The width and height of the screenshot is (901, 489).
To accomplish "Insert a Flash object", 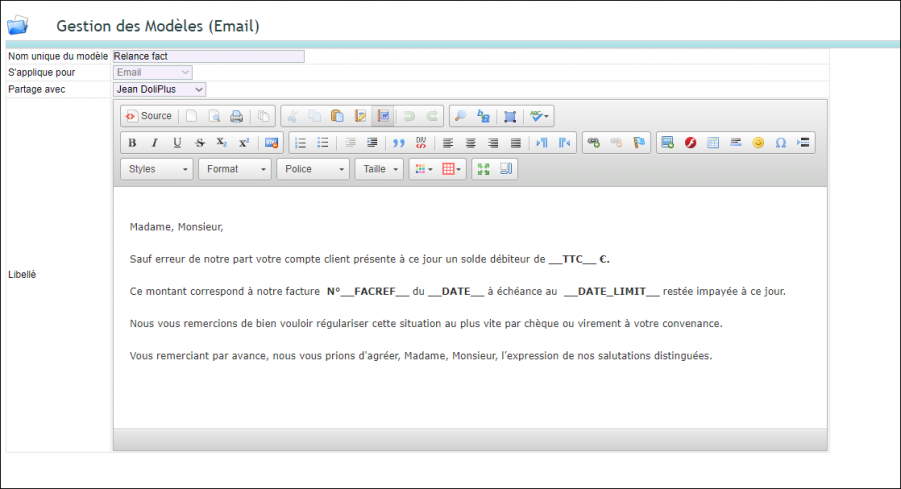I will [690, 143].
